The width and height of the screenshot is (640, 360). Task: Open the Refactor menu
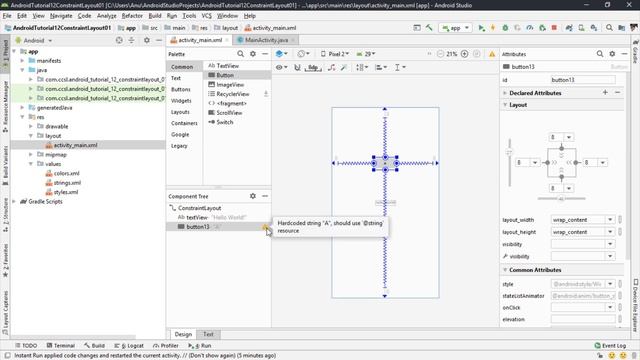pos(132,16)
